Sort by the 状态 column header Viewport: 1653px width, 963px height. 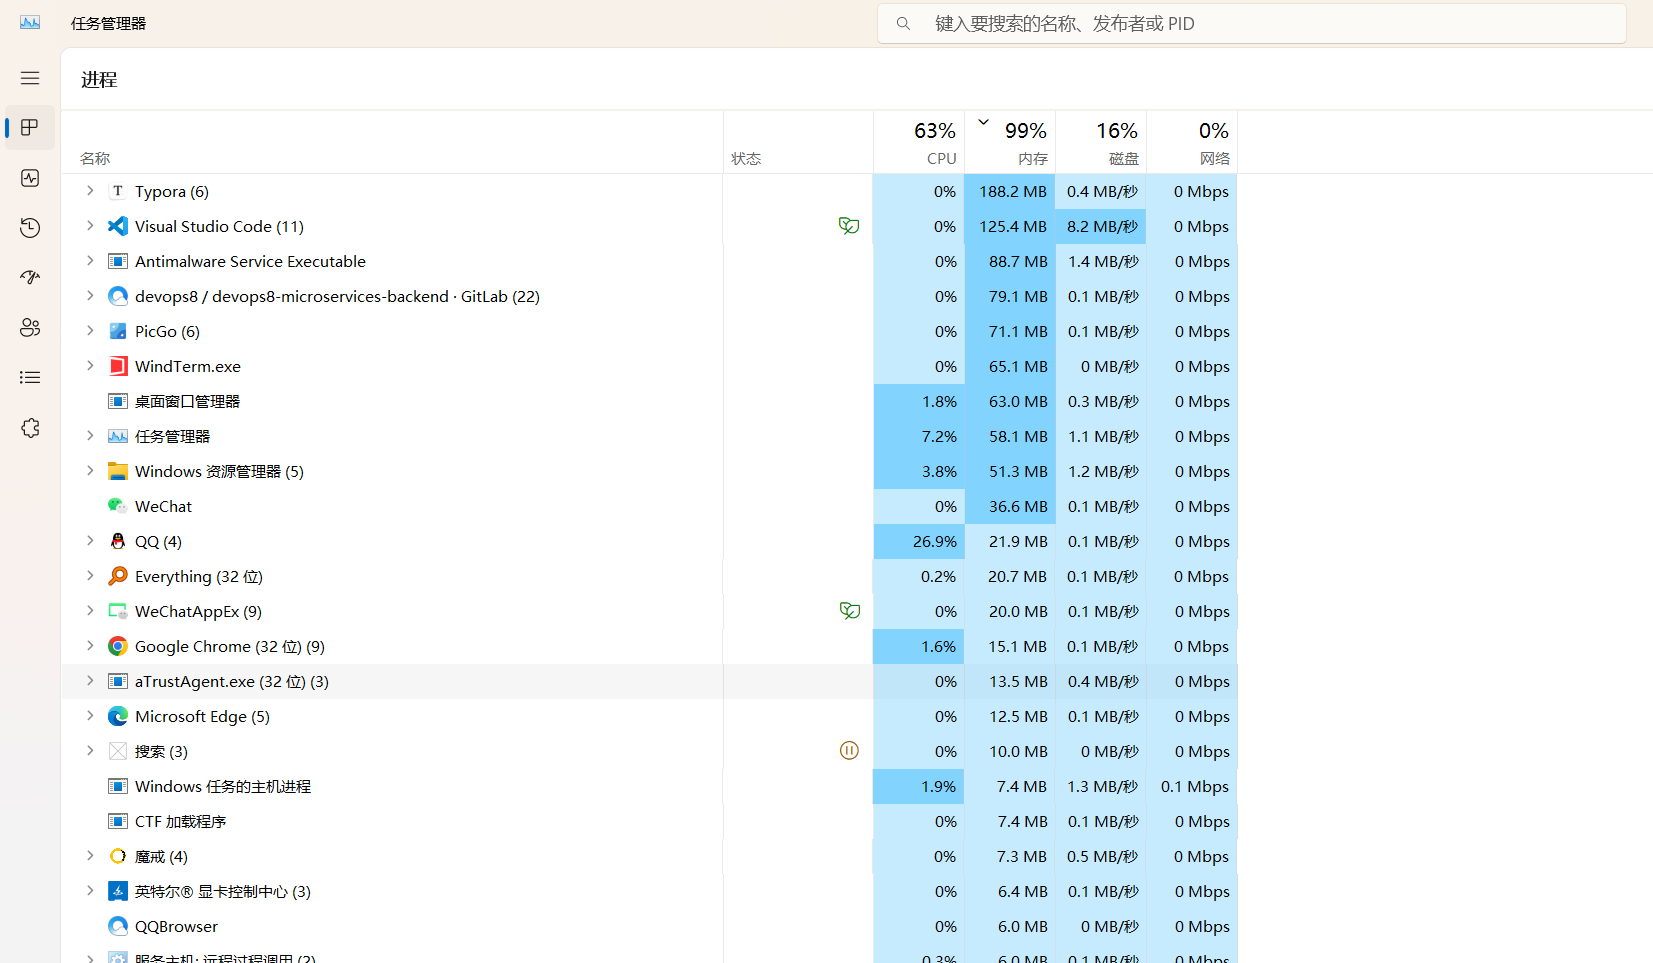click(x=798, y=142)
